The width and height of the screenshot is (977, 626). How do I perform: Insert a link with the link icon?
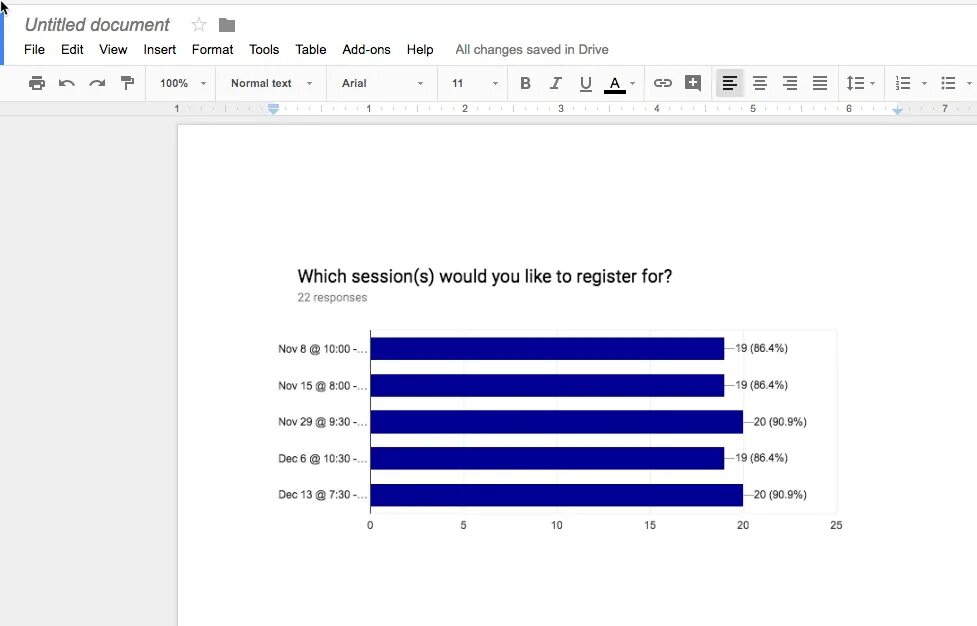(662, 83)
